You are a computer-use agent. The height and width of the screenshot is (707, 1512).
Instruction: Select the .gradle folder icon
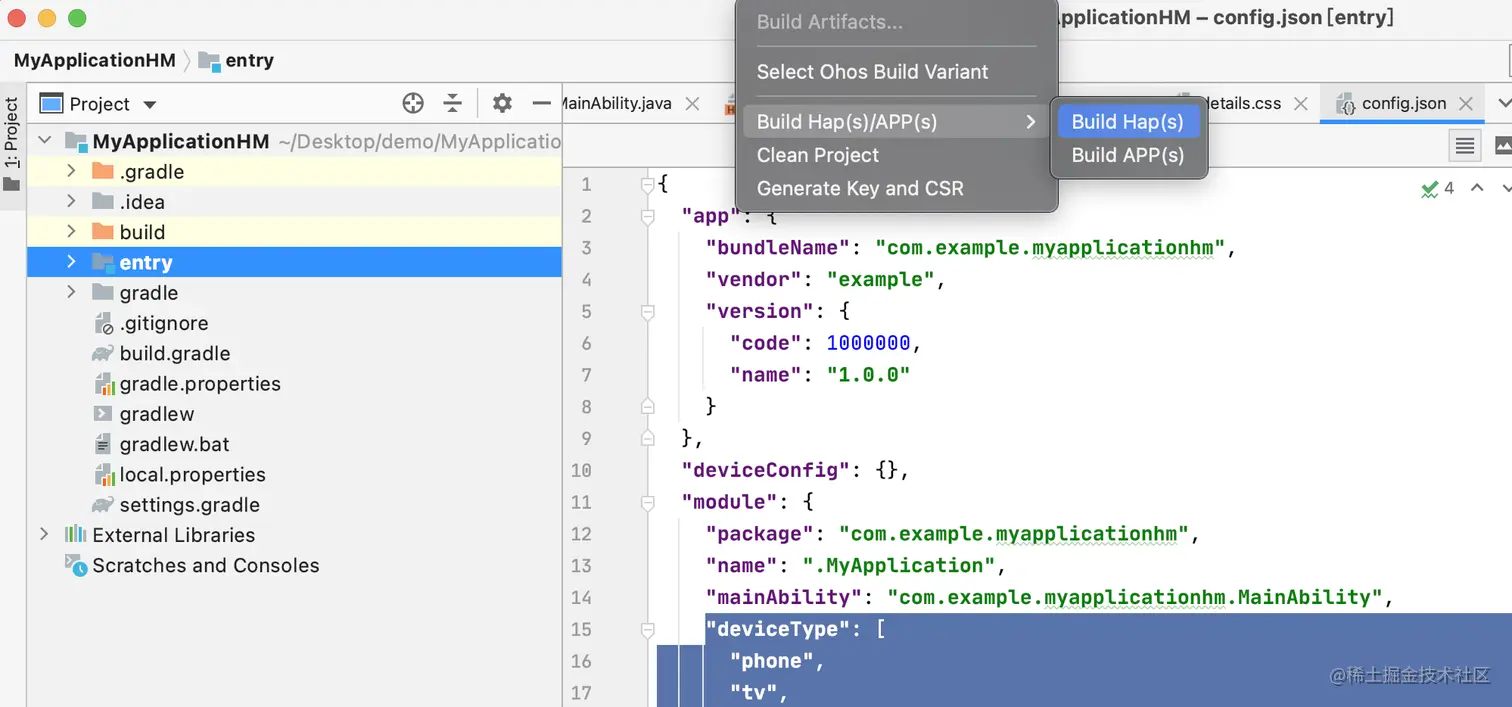point(102,171)
